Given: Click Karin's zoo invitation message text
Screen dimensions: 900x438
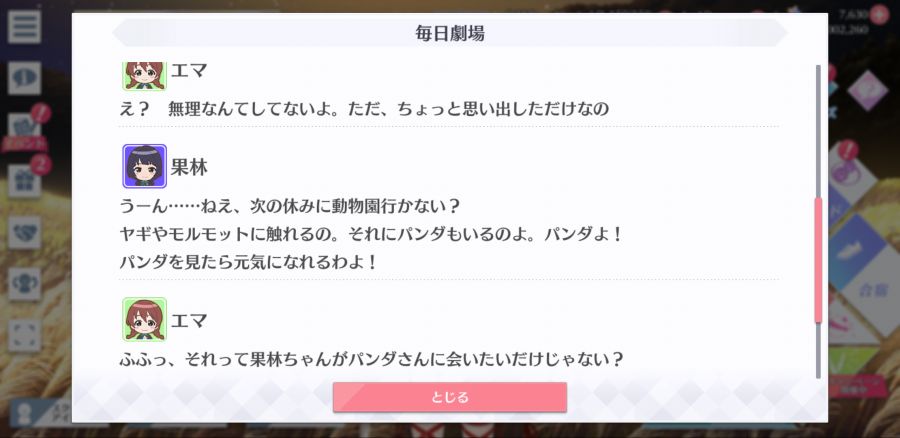Looking at the screenshot, I should tap(371, 234).
